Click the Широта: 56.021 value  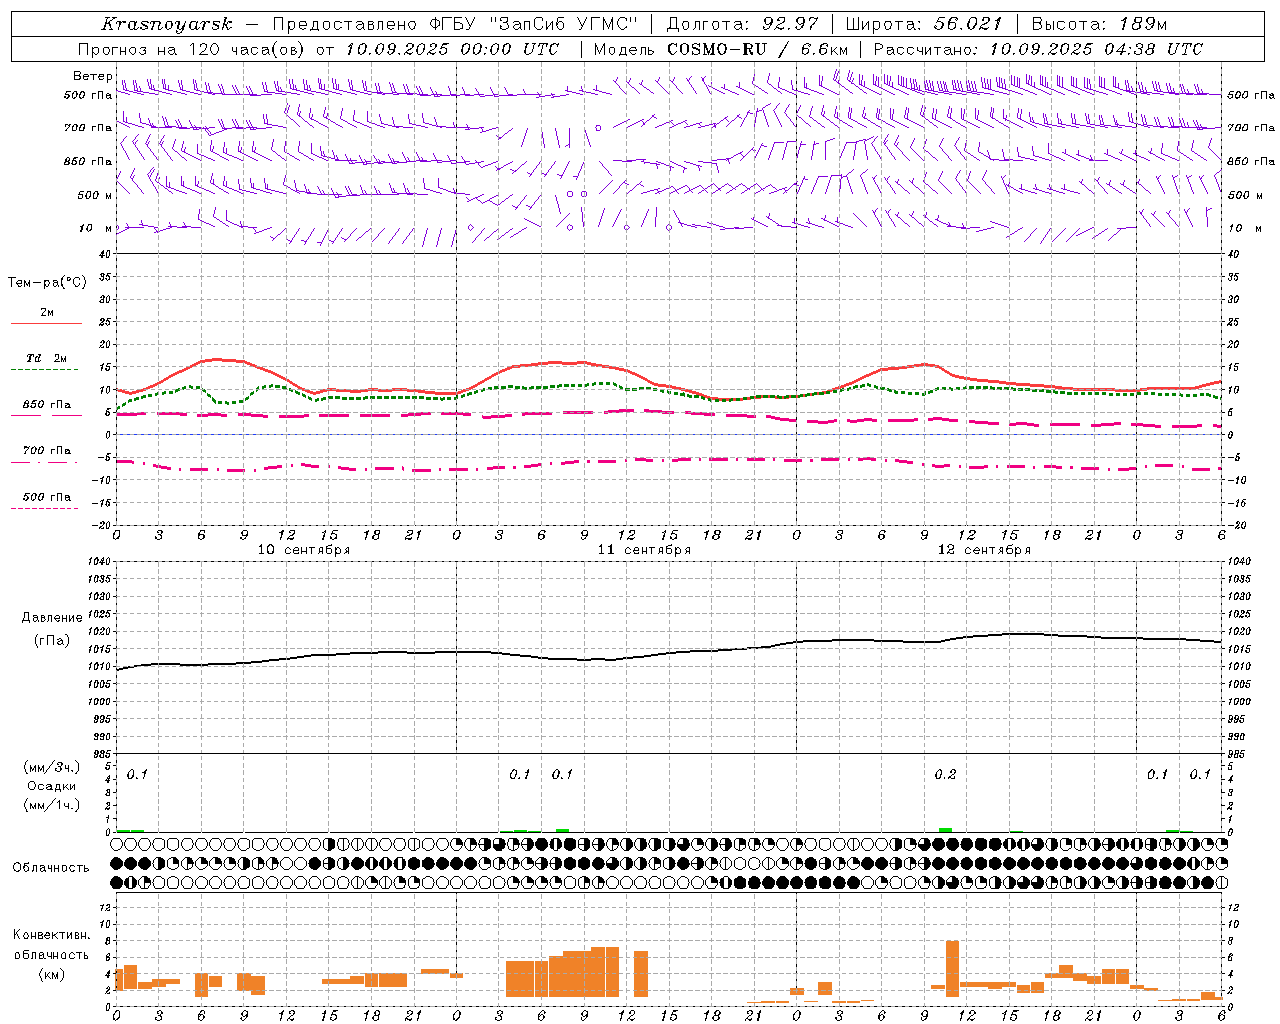923,24
